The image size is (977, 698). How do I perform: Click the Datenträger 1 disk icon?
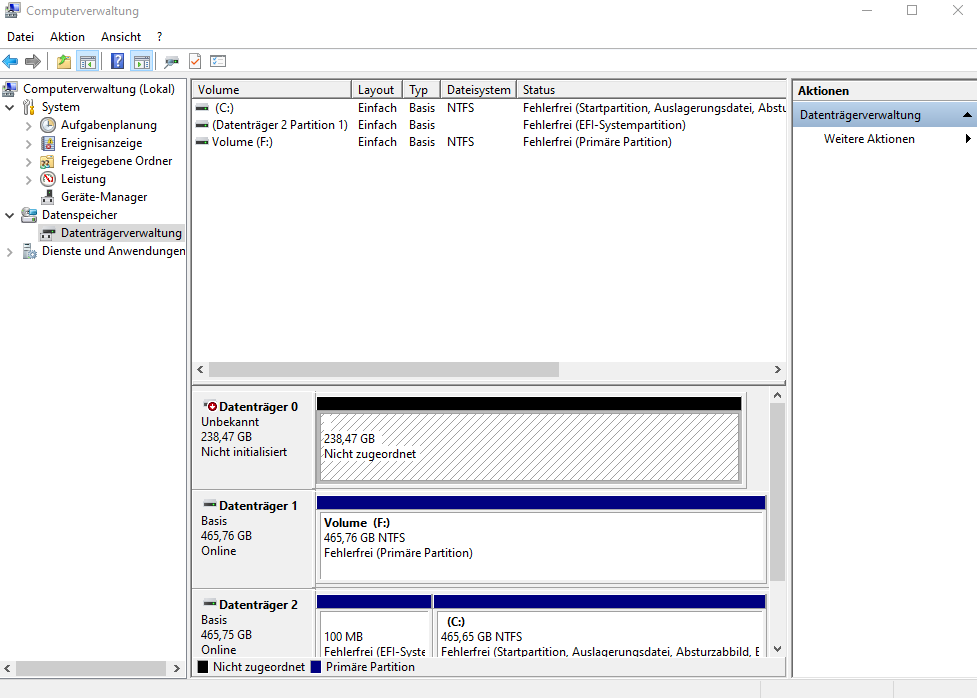point(210,504)
